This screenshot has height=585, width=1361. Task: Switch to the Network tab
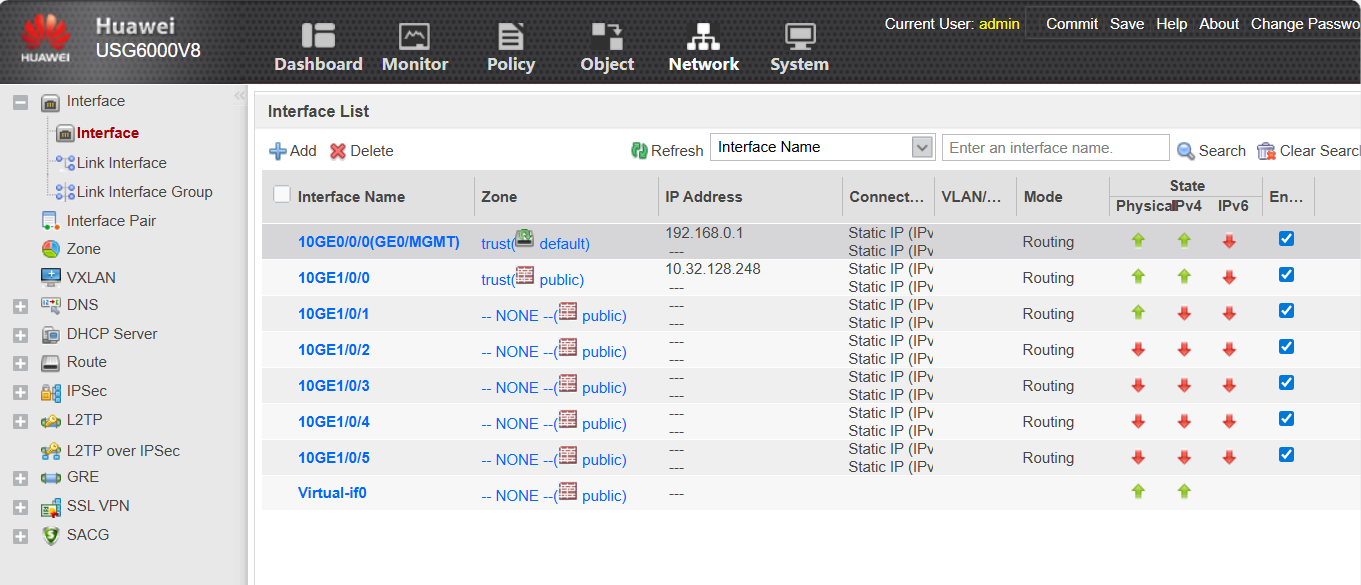pyautogui.click(x=703, y=47)
